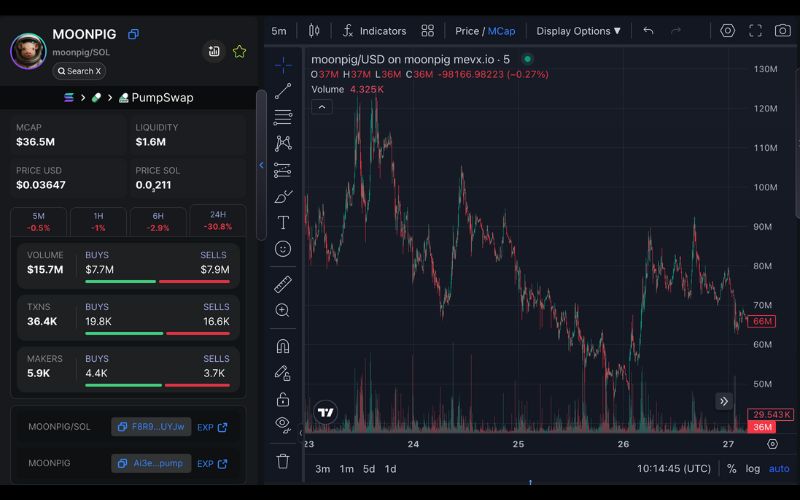Viewport: 800px width, 500px height.
Task: Copy the Ai3e...pump token address
Action: (151, 463)
